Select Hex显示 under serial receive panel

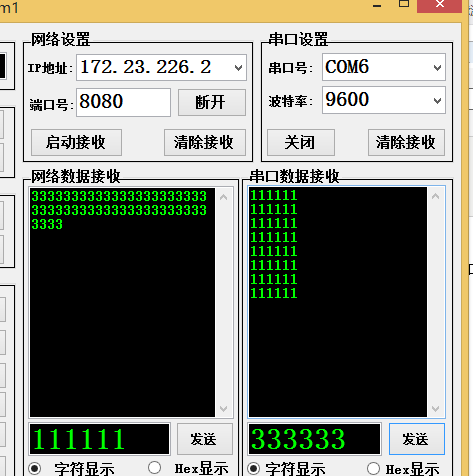pyautogui.click(x=373, y=468)
